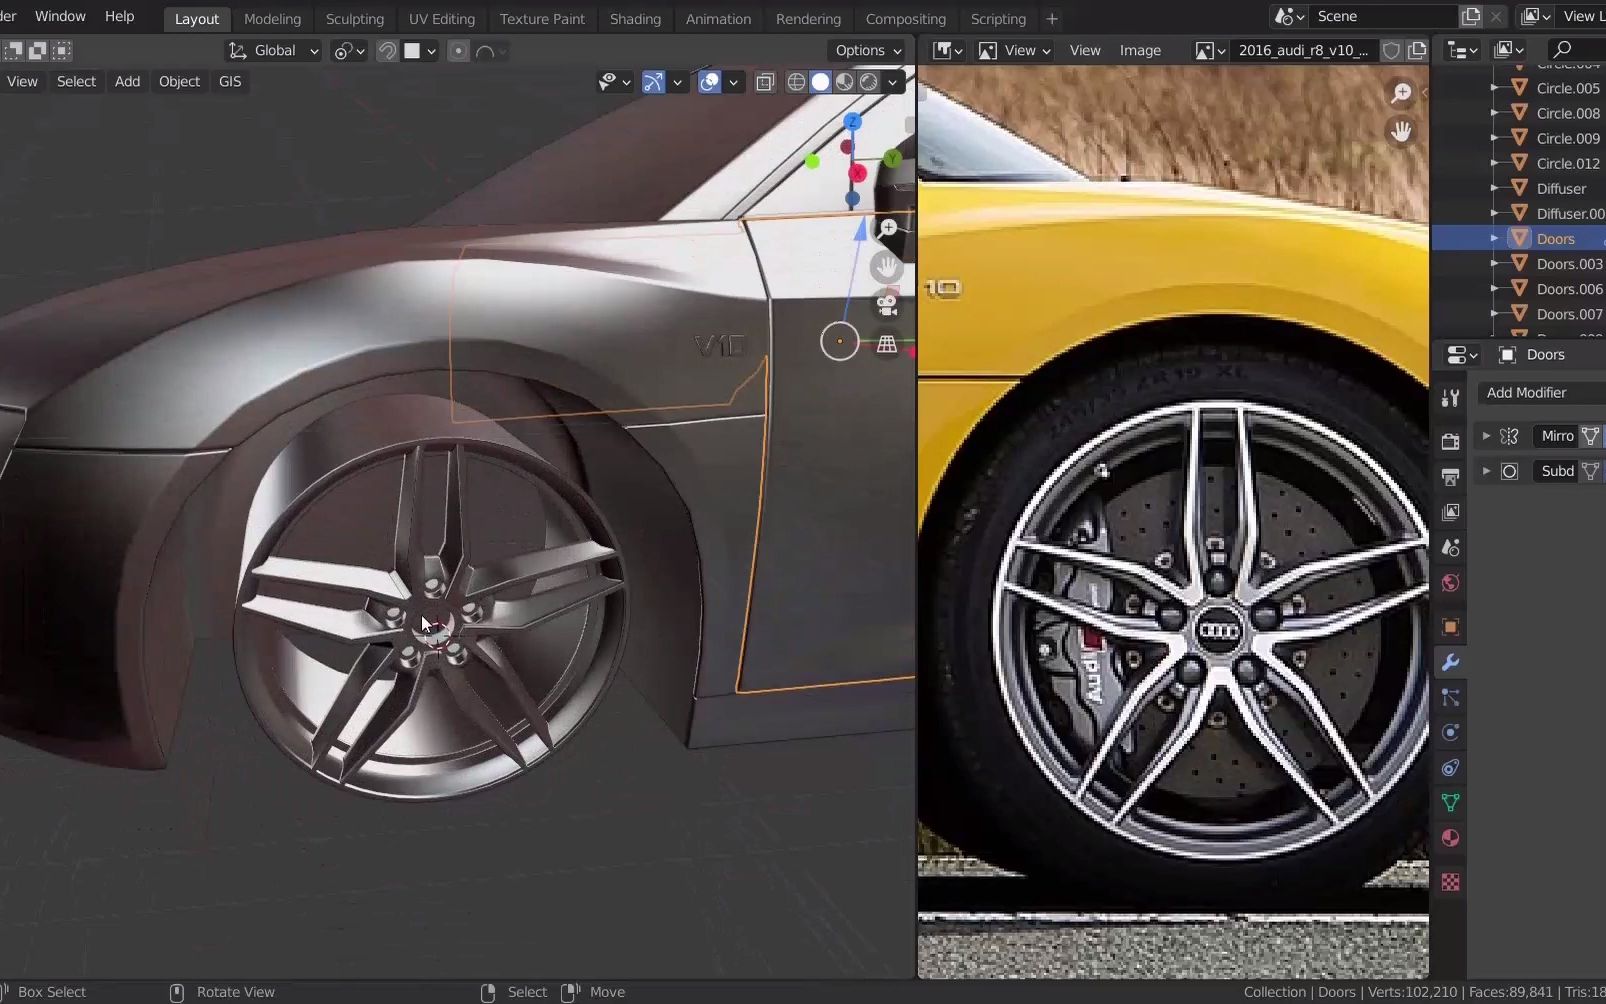
Task: Open the Material properties tab
Action: point(1450,837)
